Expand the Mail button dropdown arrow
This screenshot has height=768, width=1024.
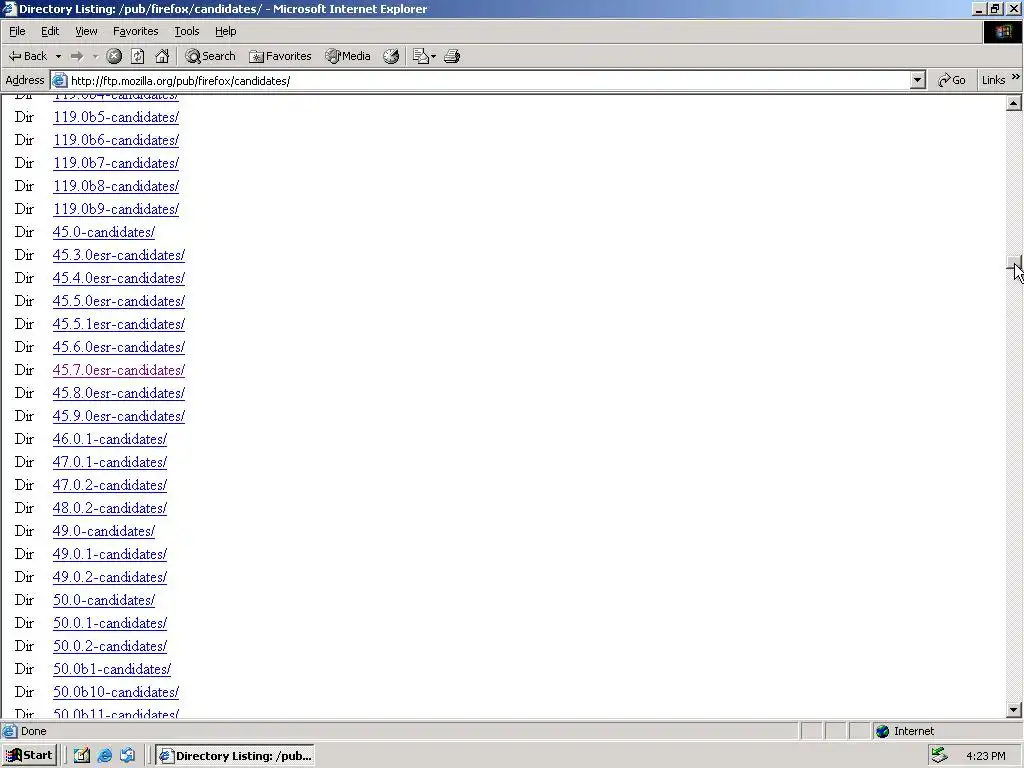pyautogui.click(x=434, y=56)
